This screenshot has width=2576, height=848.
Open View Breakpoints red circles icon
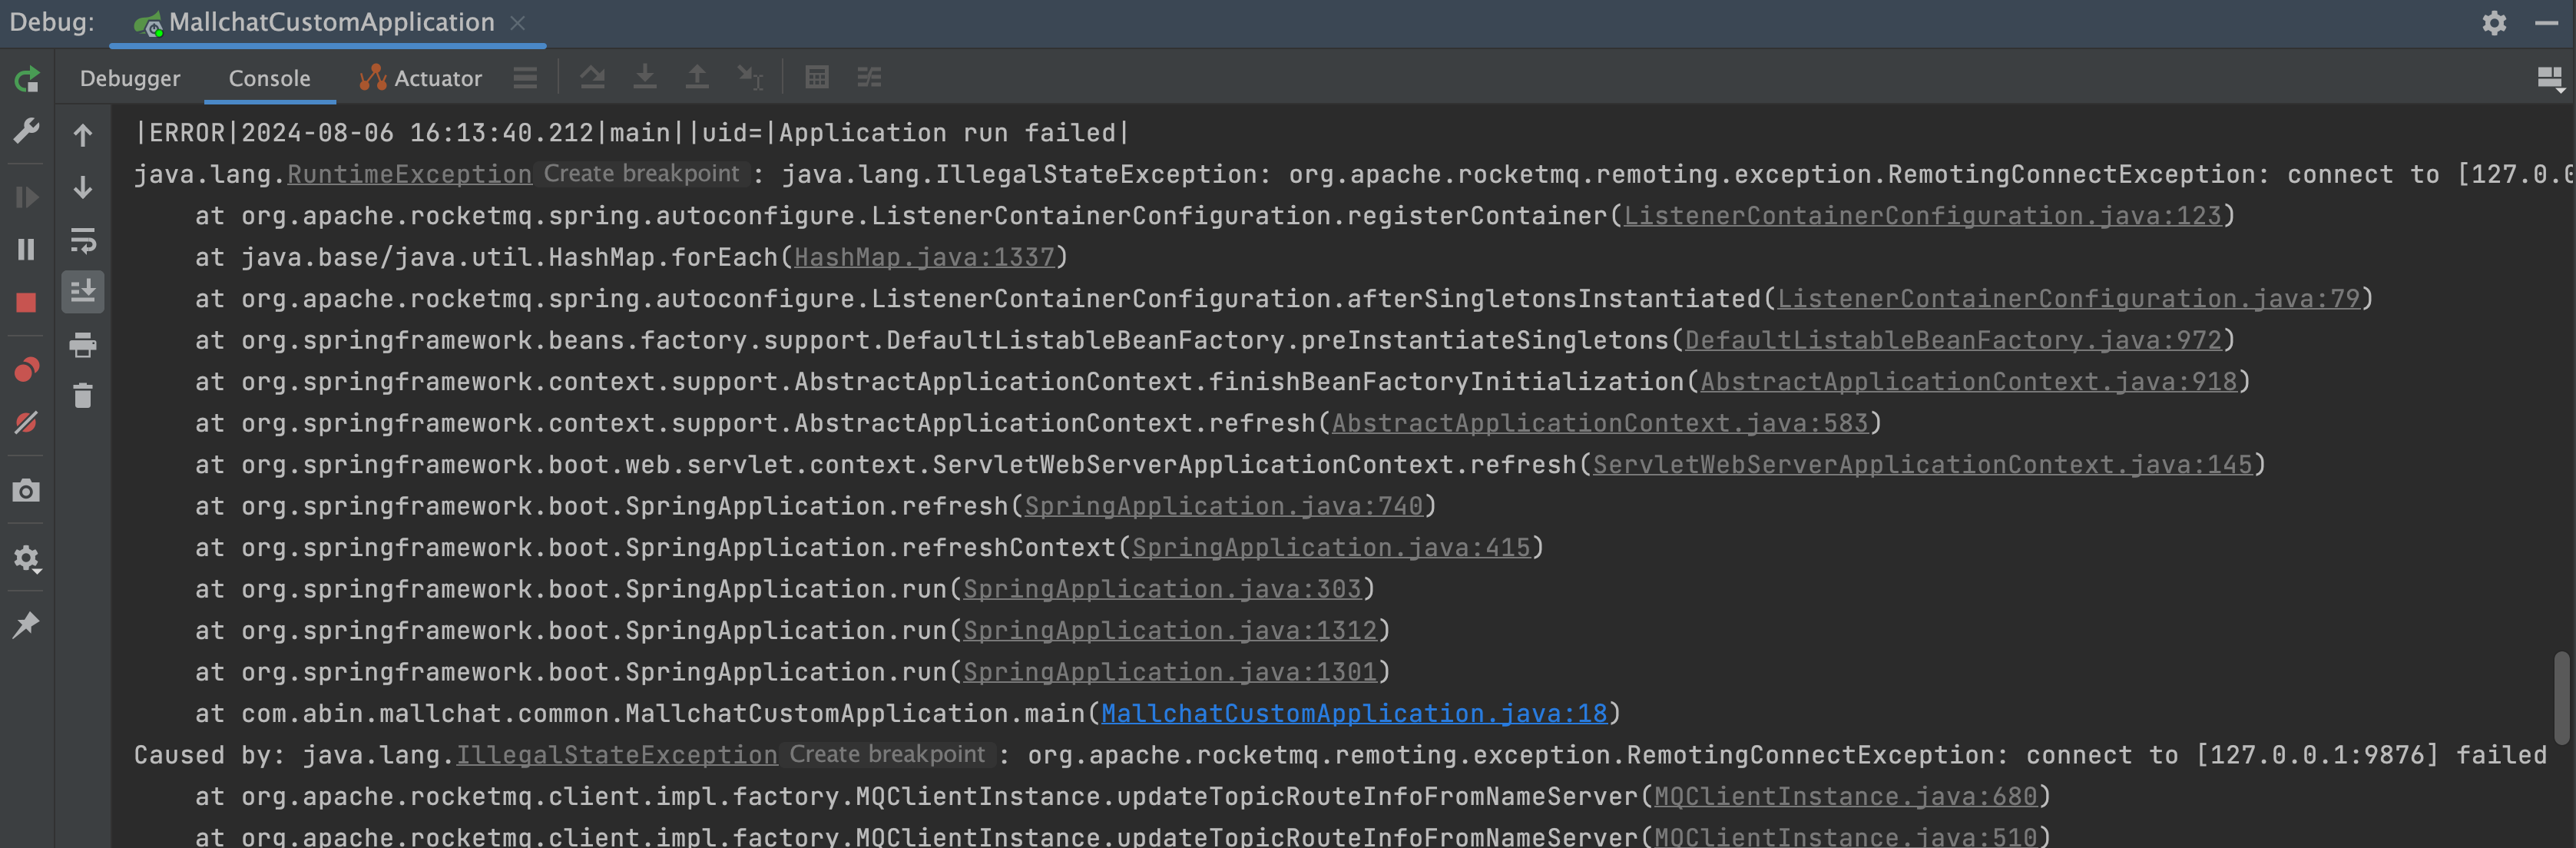pyautogui.click(x=27, y=370)
